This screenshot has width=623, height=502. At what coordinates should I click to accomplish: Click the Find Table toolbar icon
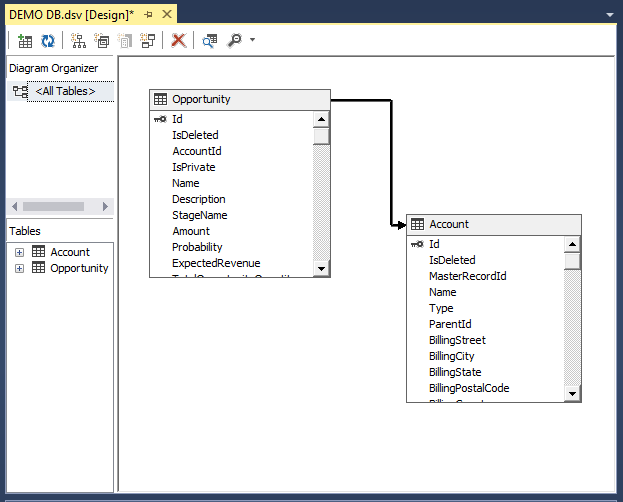click(210, 41)
